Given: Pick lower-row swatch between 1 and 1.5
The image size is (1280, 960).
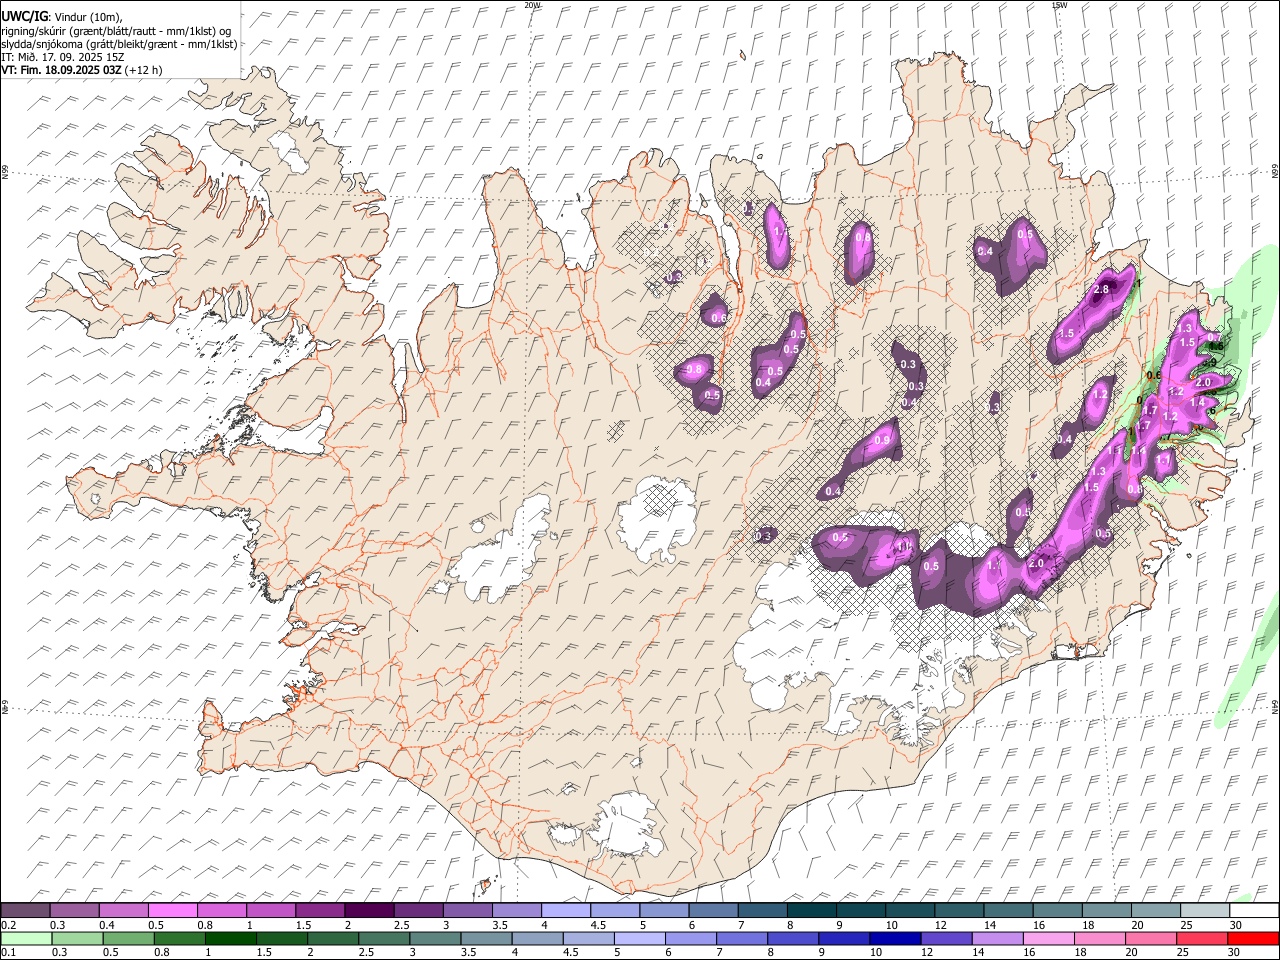Looking at the screenshot, I should point(230,938).
